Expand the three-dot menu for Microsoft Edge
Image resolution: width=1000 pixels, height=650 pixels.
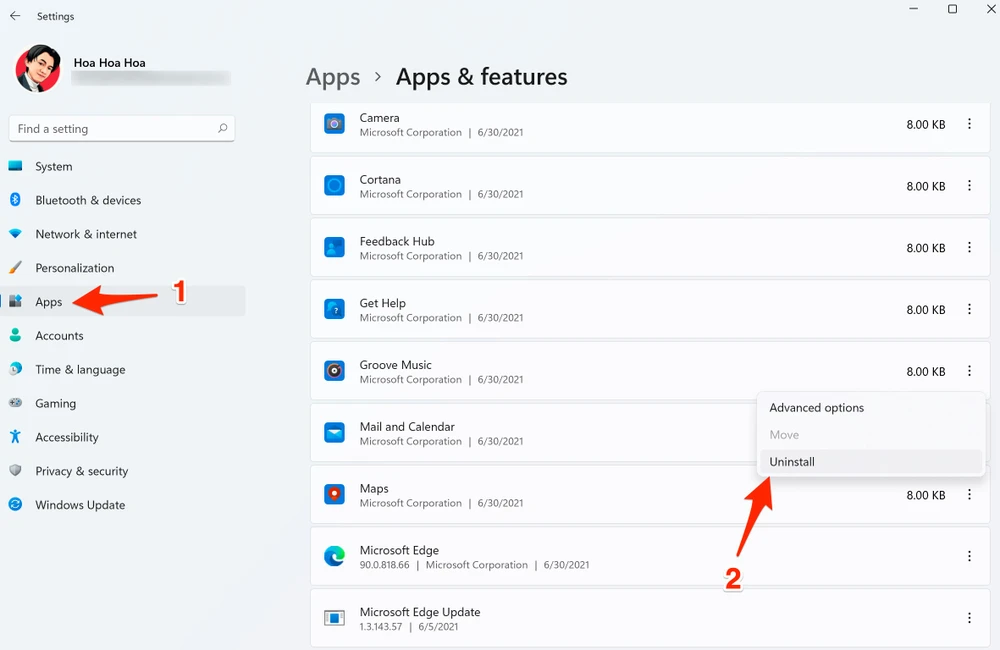(x=969, y=557)
